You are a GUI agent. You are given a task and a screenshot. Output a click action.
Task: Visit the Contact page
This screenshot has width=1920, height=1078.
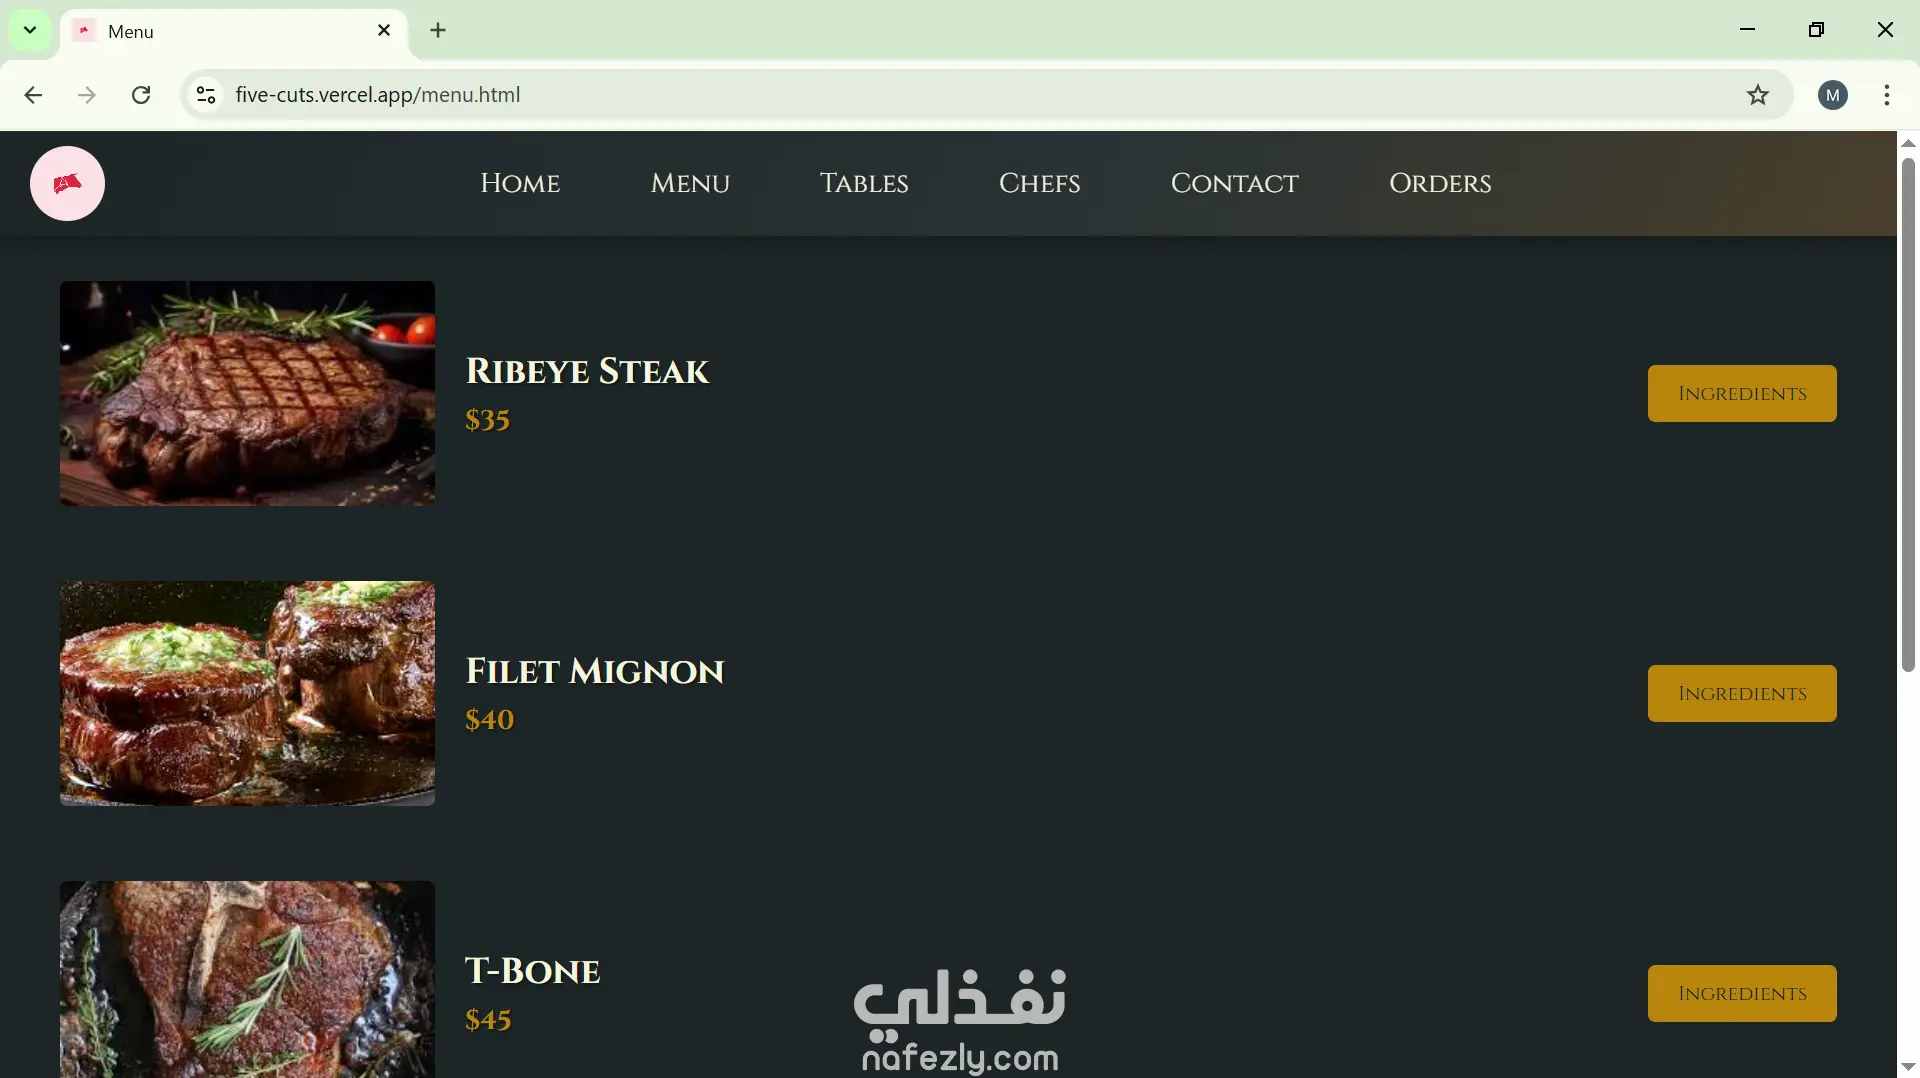coord(1235,183)
